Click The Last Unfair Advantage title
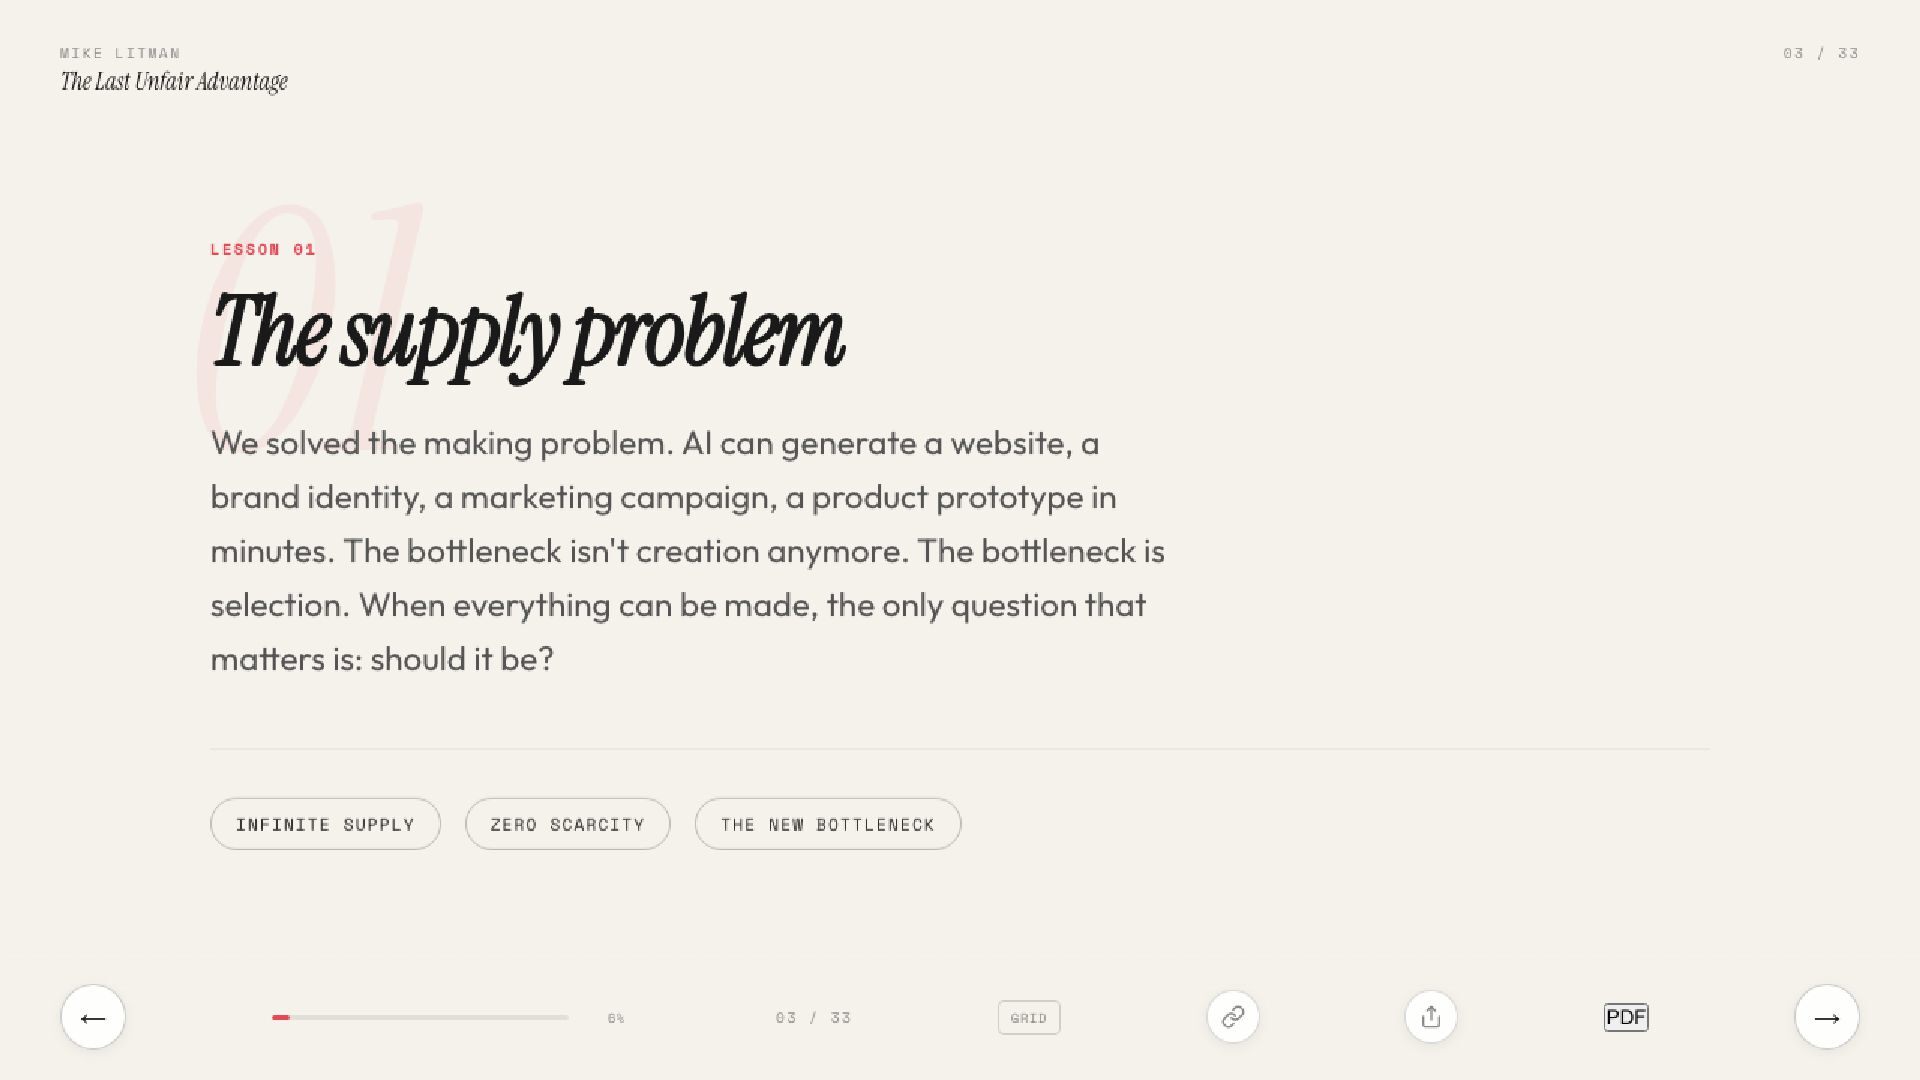 [174, 82]
